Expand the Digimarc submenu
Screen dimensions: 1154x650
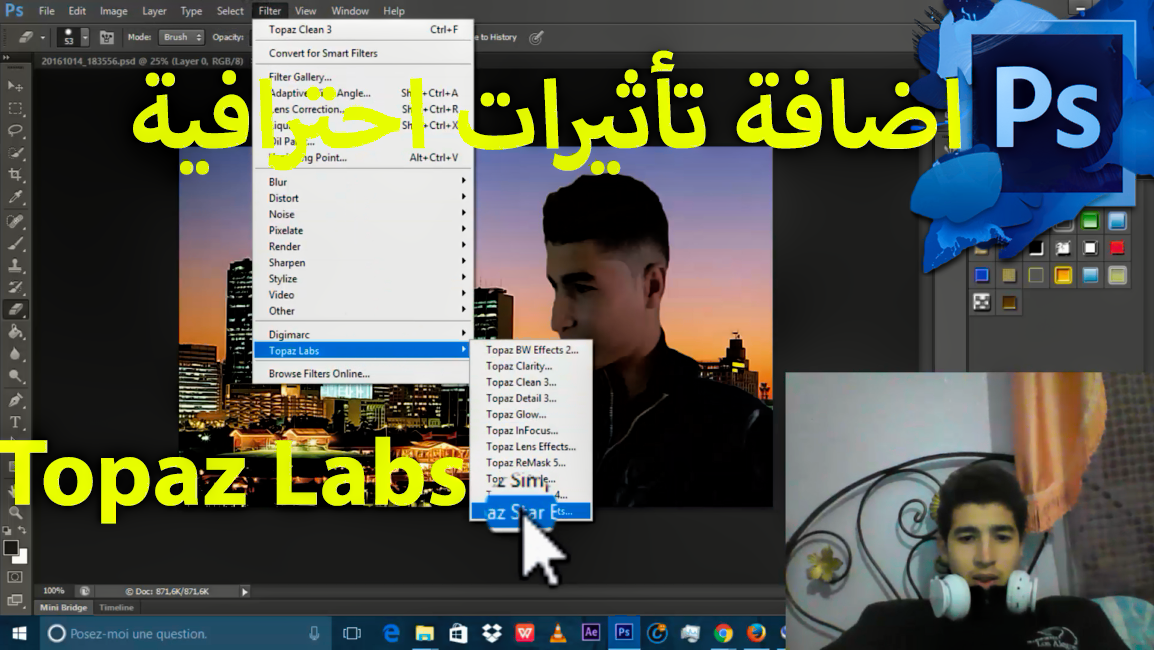click(x=362, y=334)
